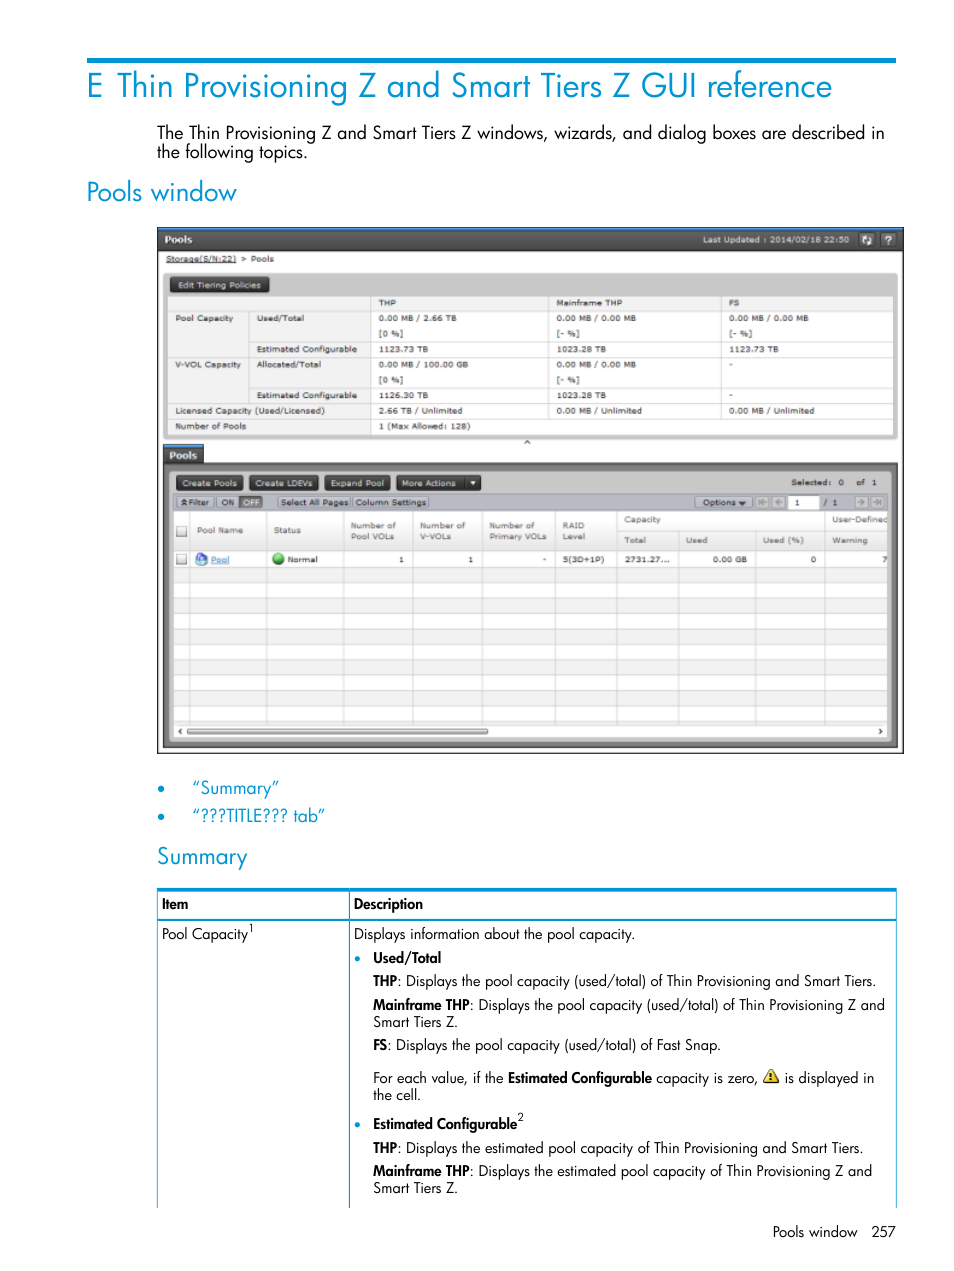Open the Pool name link
This screenshot has height=1271, width=954.
click(x=220, y=560)
